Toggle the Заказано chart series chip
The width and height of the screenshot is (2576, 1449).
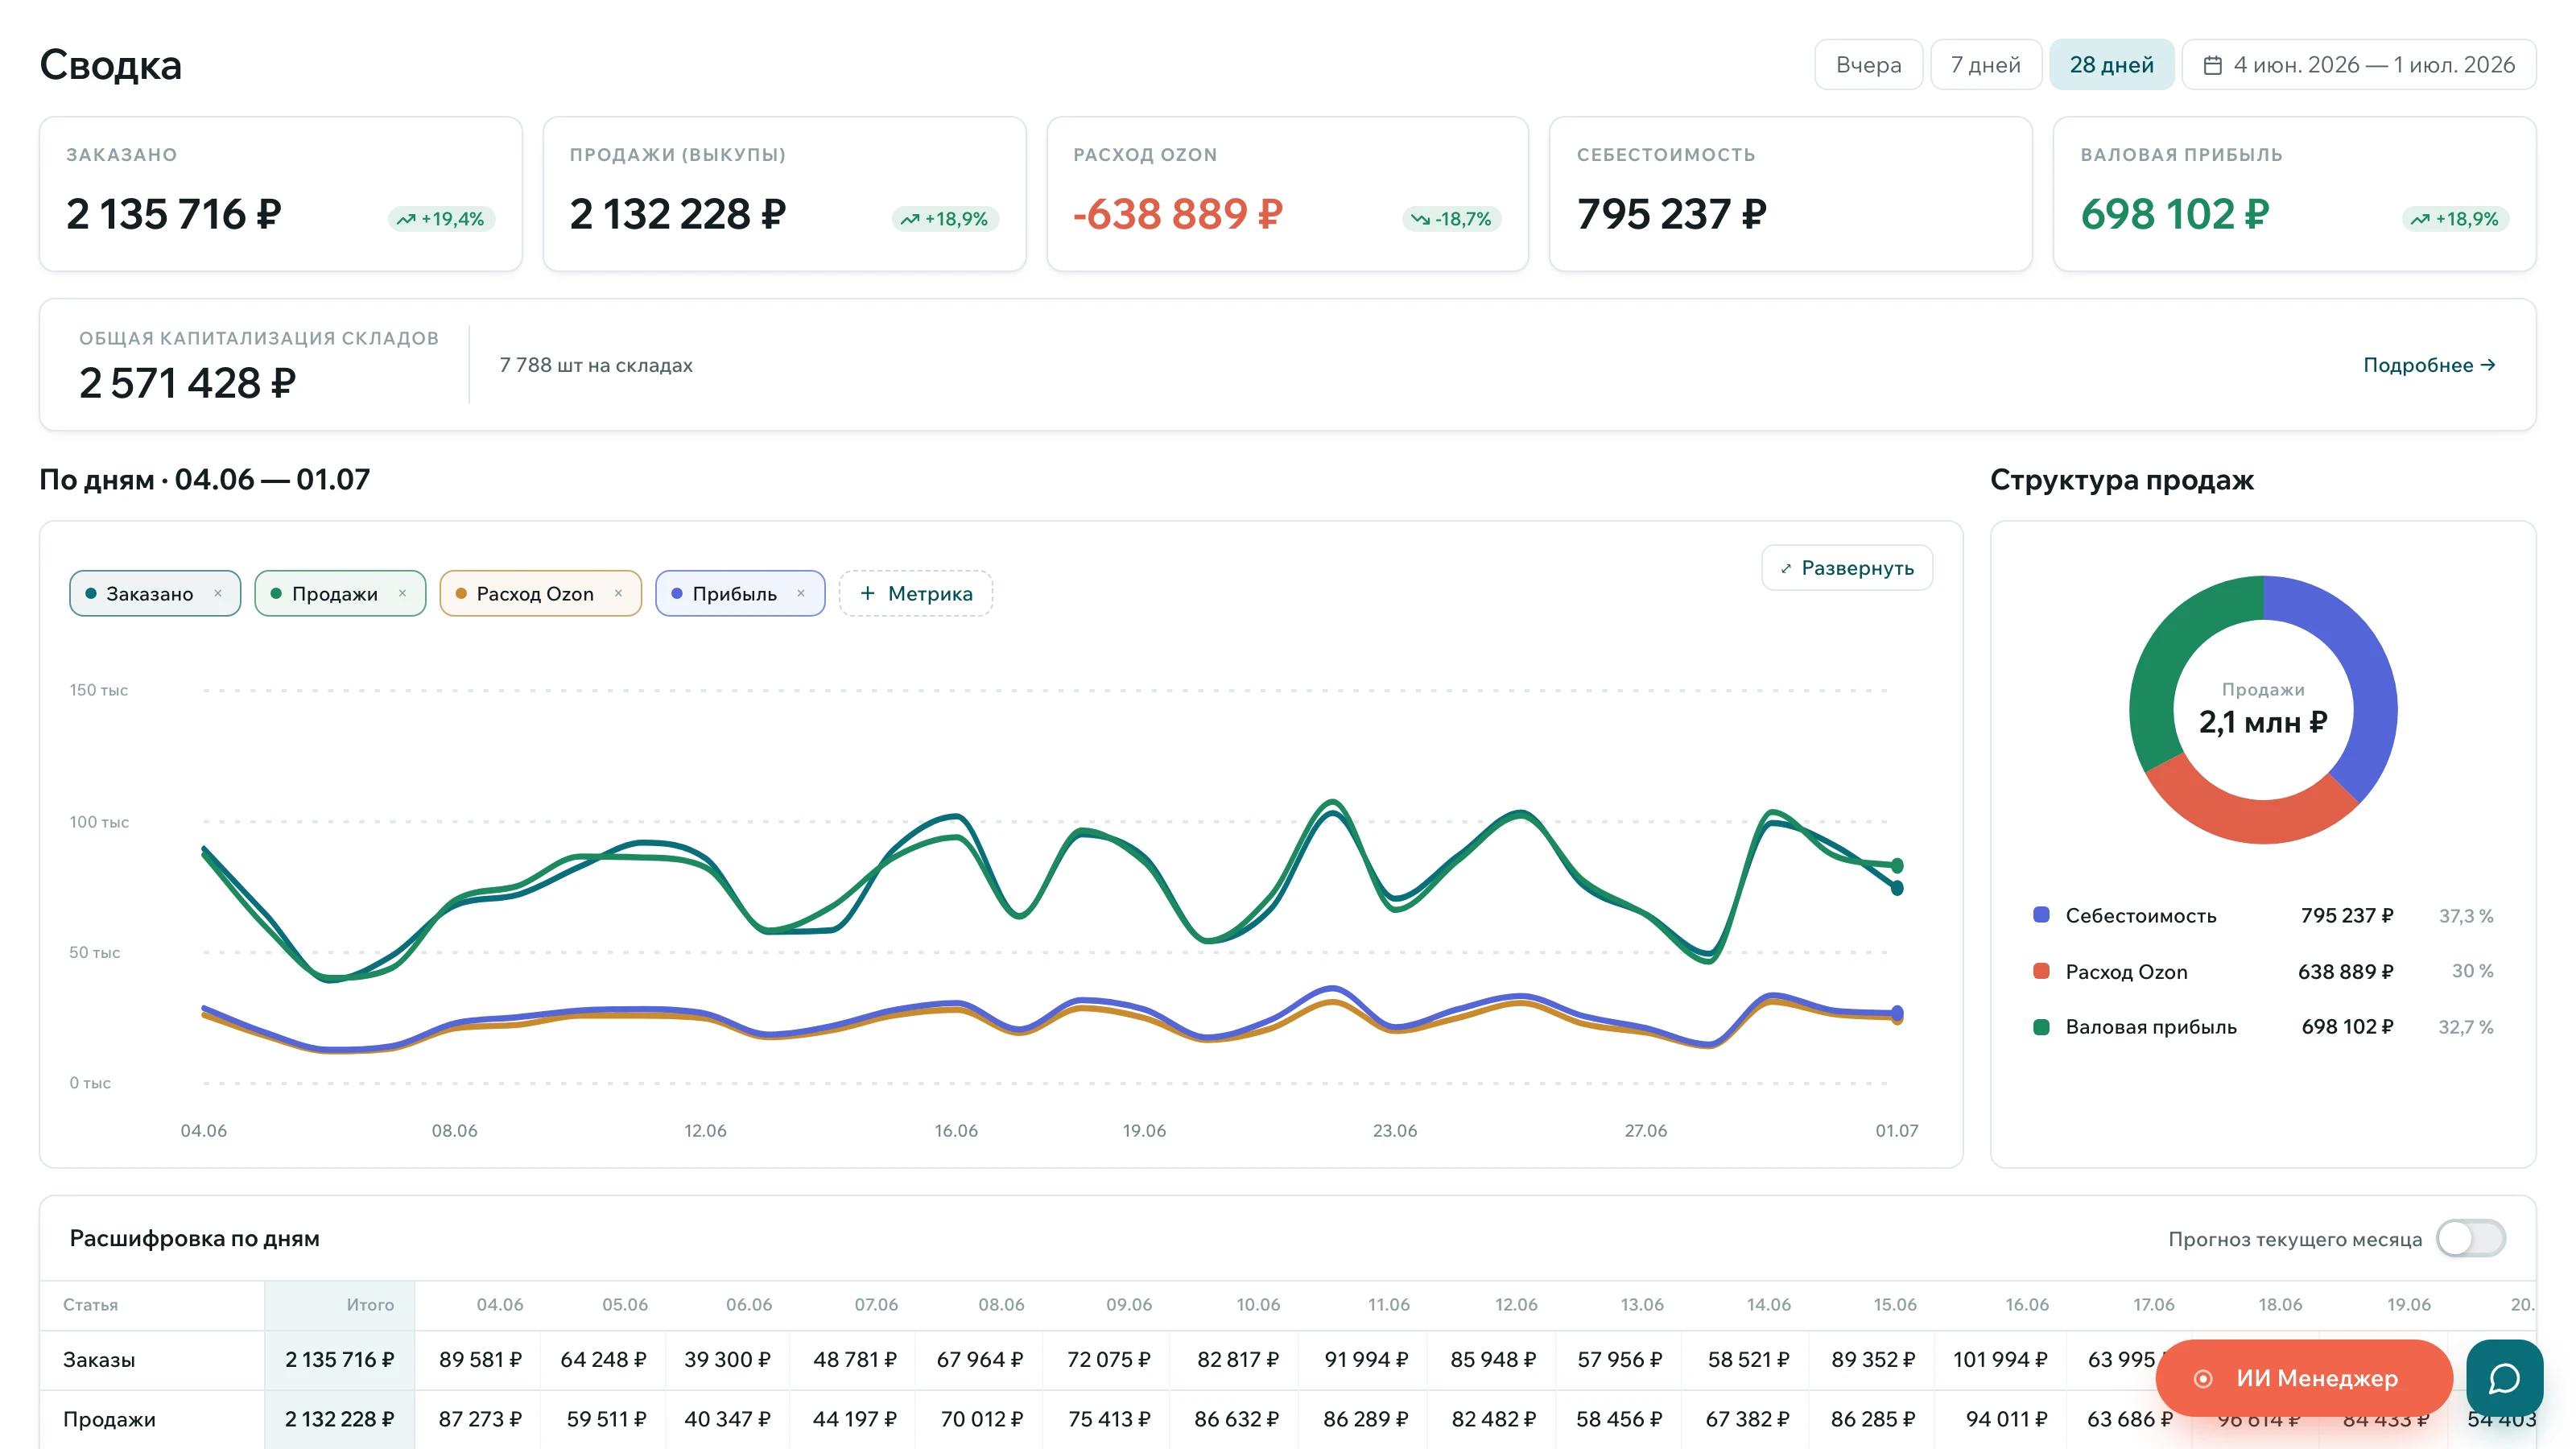click(x=155, y=593)
